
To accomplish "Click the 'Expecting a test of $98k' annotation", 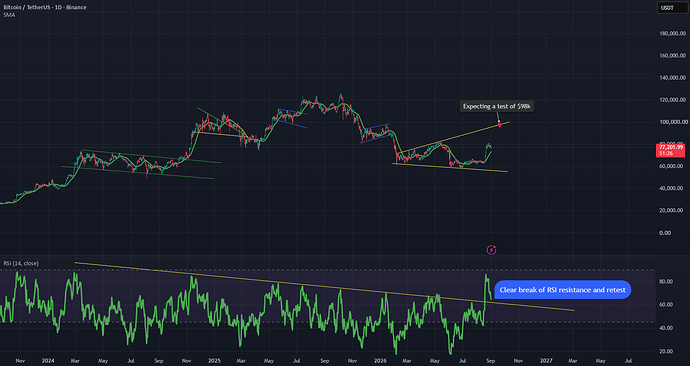I will tap(497, 106).
